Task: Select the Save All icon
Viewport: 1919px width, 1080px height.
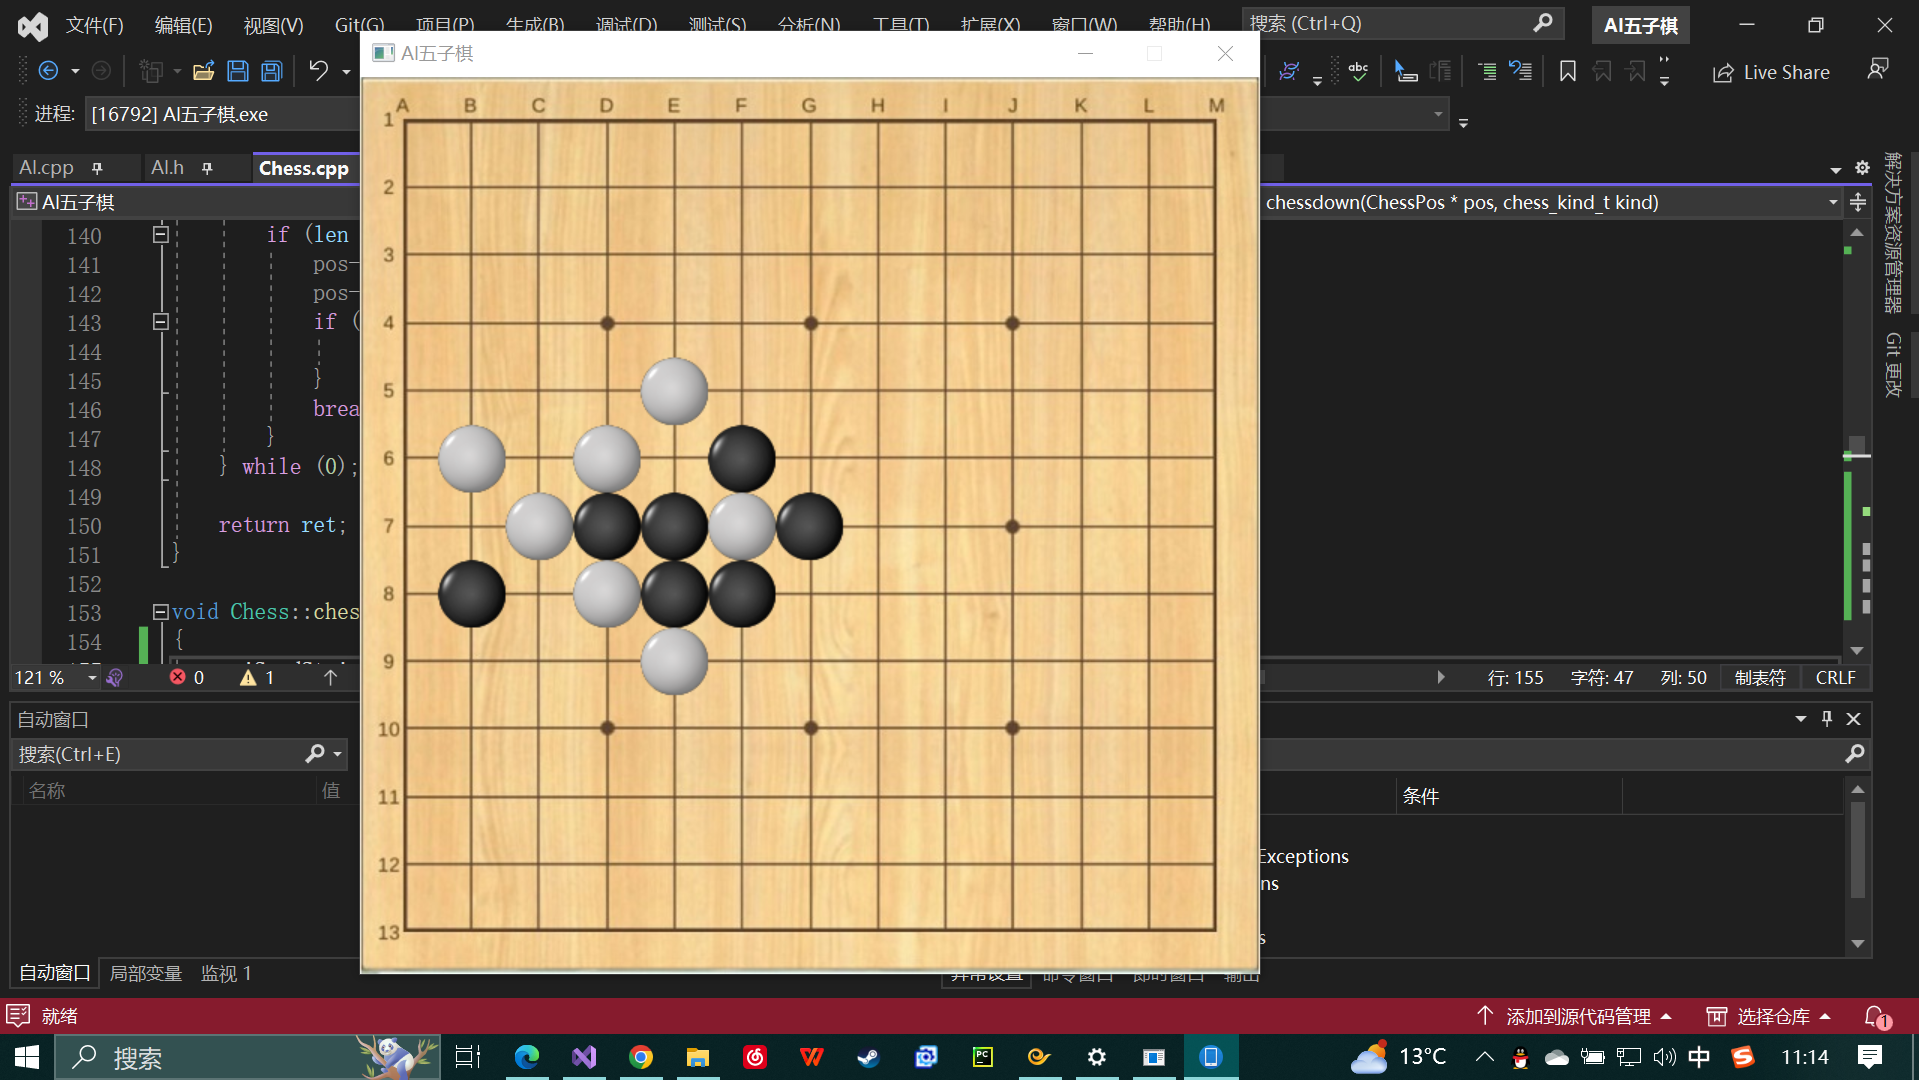Action: click(x=270, y=70)
